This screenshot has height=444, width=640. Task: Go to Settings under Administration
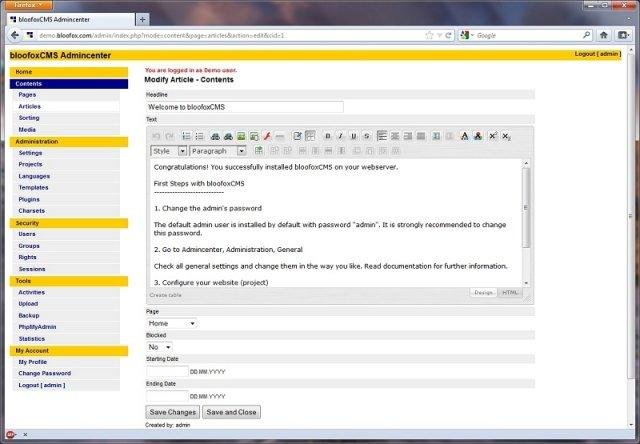(x=30, y=153)
